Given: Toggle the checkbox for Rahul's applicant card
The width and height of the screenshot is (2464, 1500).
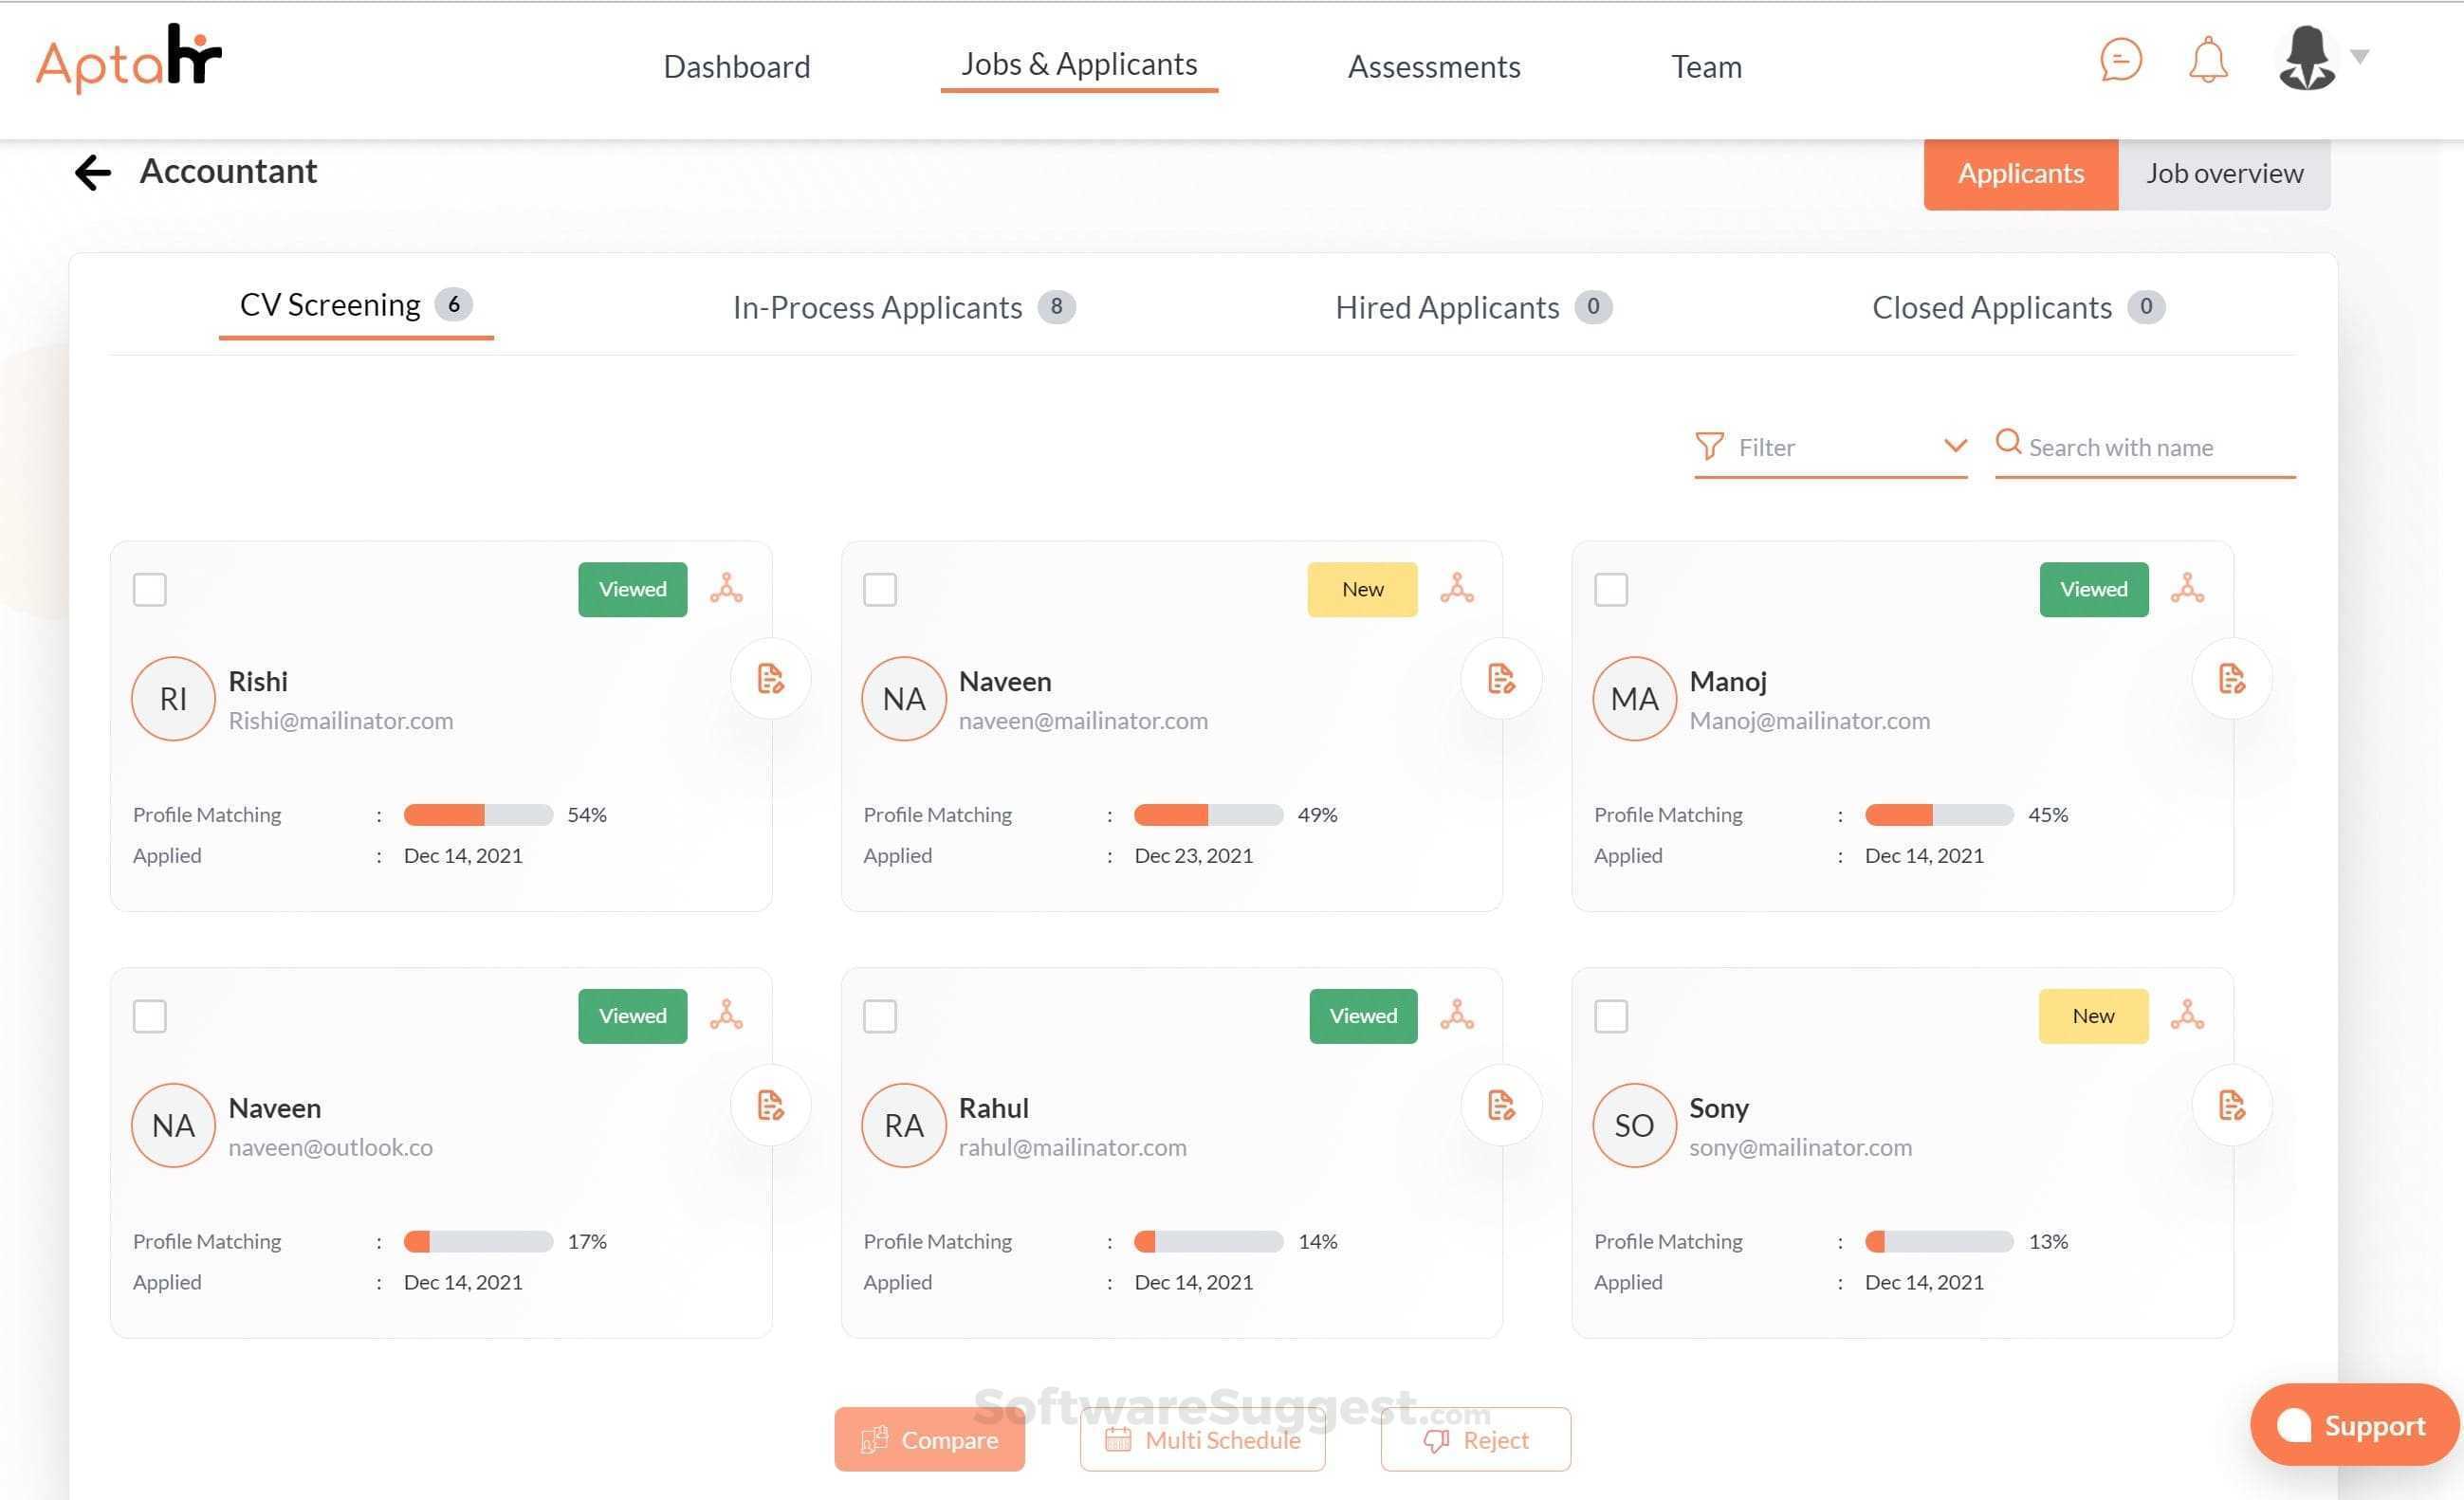Looking at the screenshot, I should 880,1013.
